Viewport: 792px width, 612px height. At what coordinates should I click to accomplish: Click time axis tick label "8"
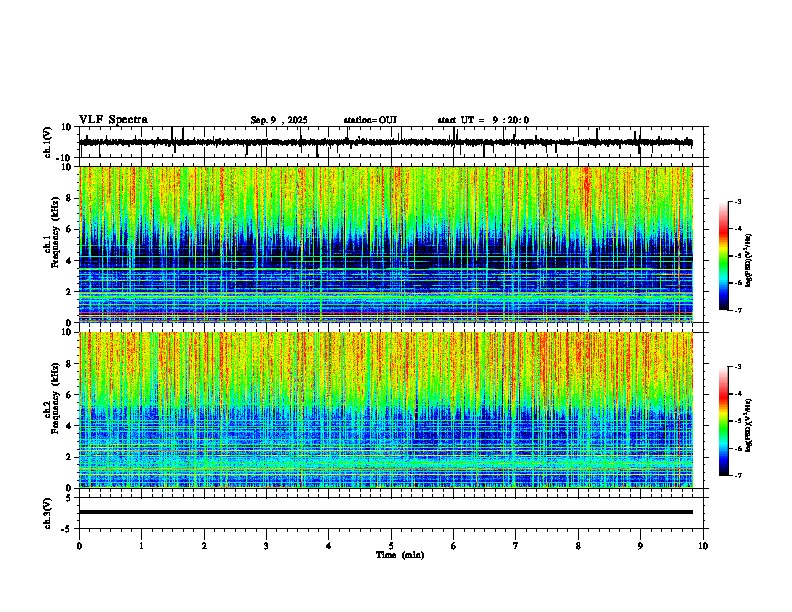tap(578, 546)
